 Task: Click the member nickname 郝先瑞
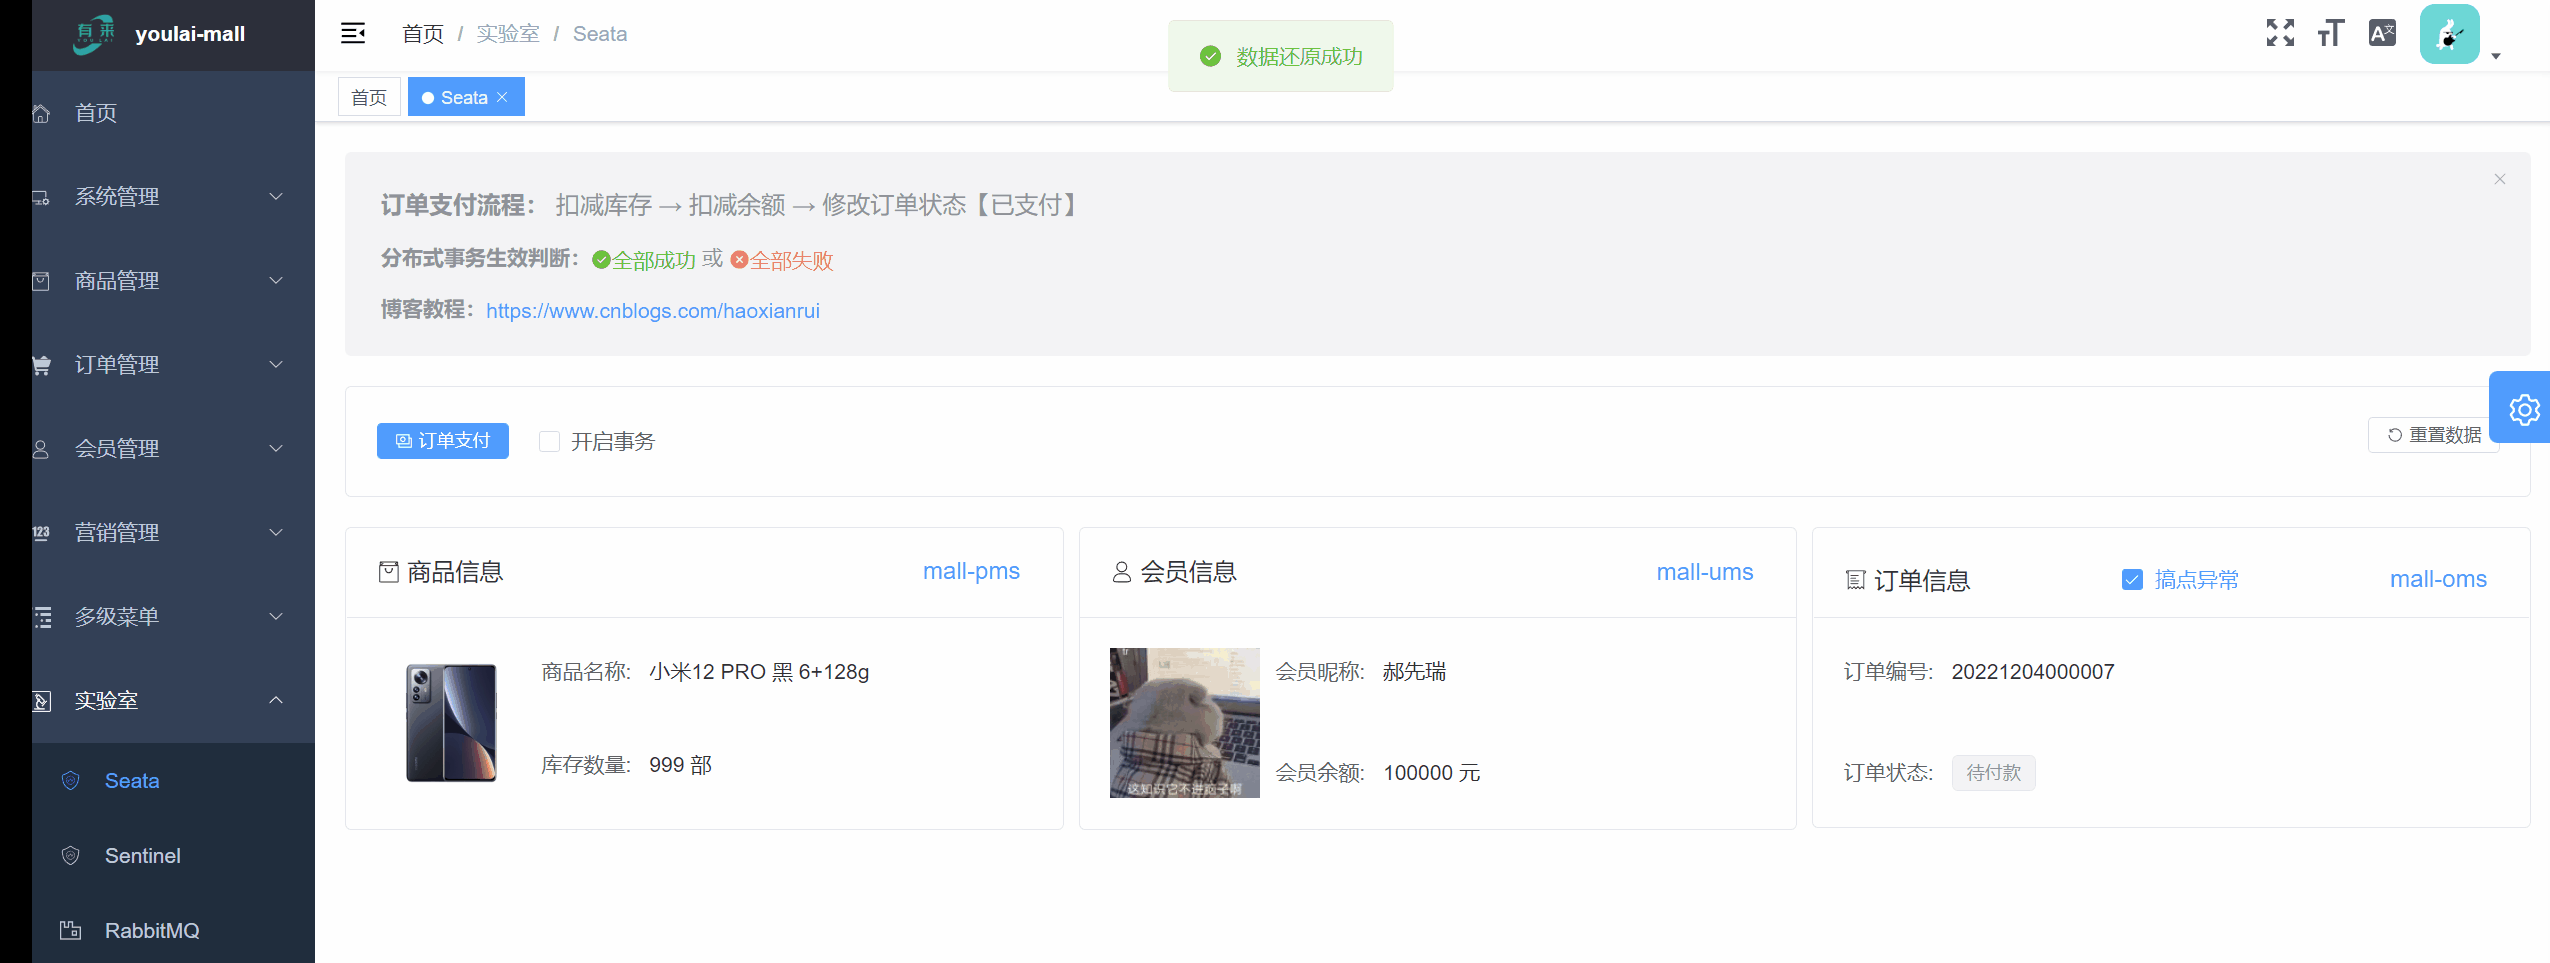(x=1414, y=672)
